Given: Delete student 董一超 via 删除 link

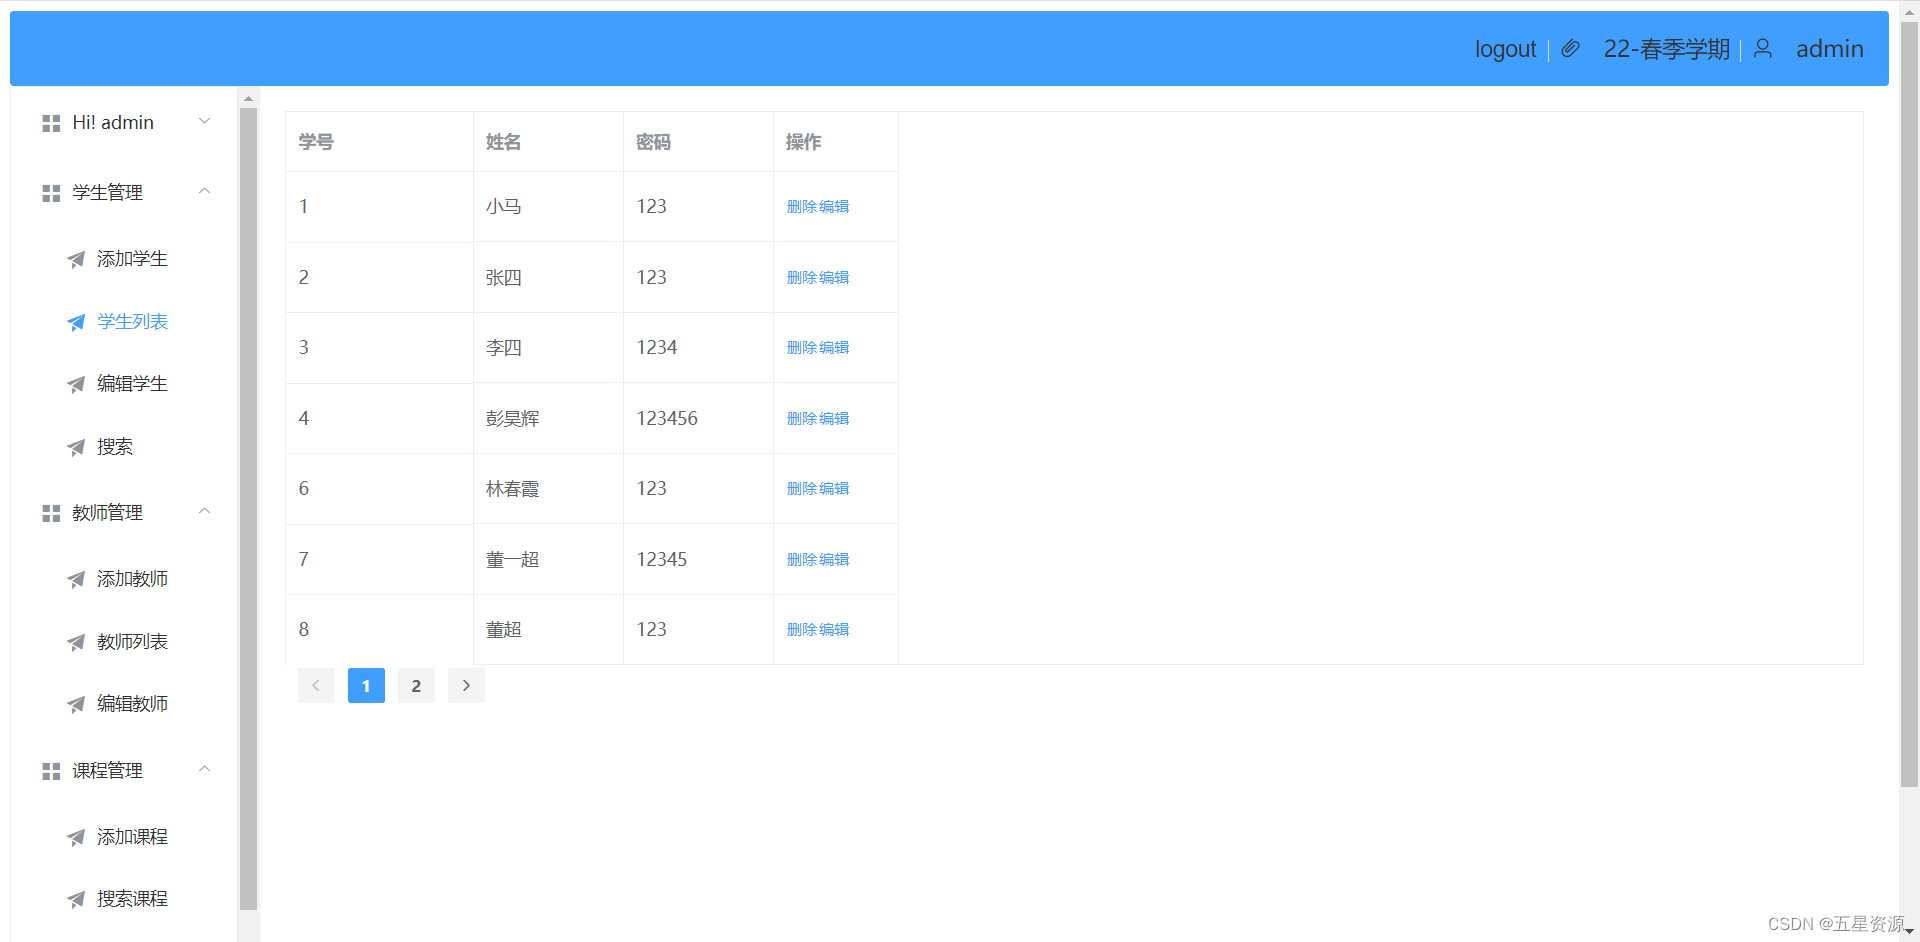Looking at the screenshot, I should pyautogui.click(x=802, y=560).
